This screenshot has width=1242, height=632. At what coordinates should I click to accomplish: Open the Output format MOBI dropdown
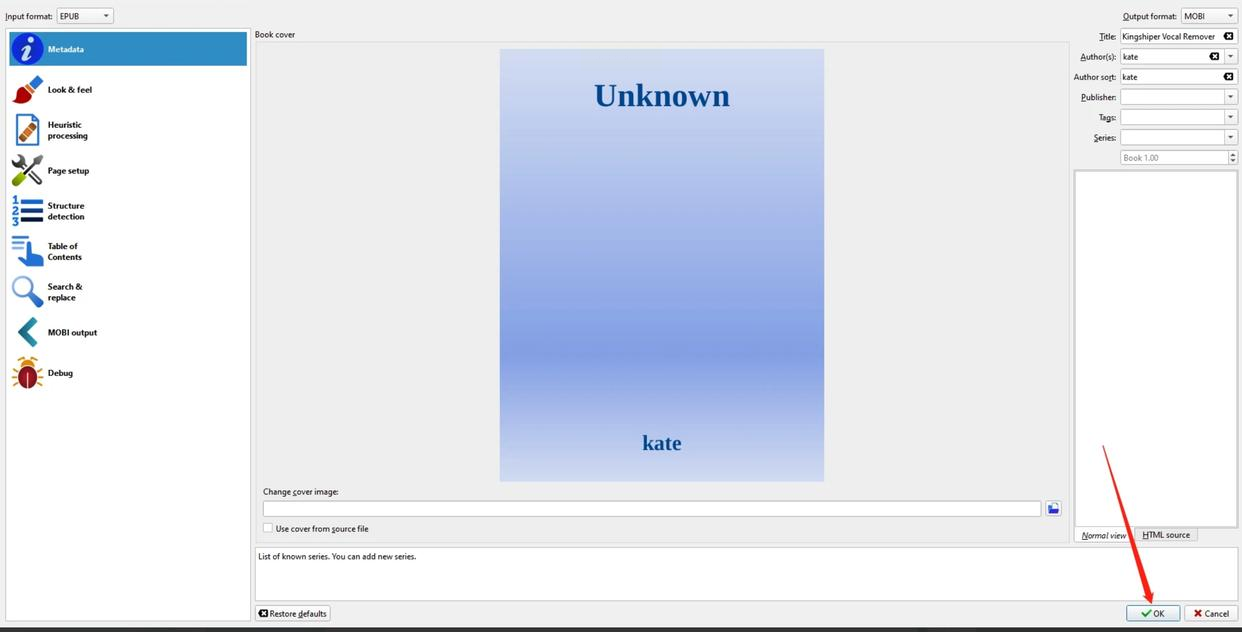(1209, 16)
